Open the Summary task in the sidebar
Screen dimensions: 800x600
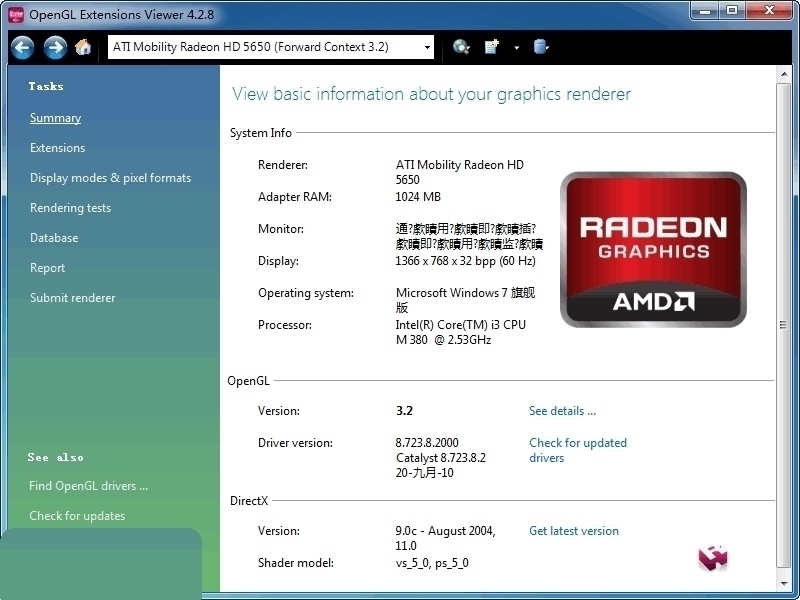coord(55,118)
